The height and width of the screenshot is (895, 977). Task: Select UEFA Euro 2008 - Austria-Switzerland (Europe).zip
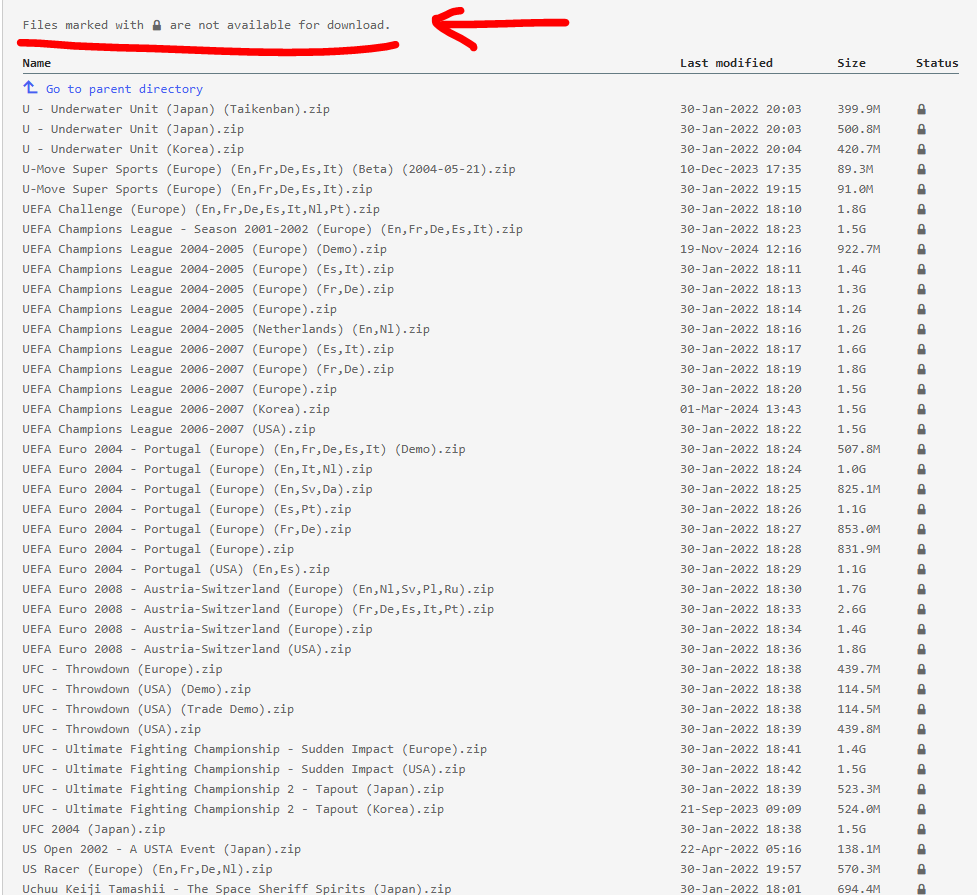point(198,629)
